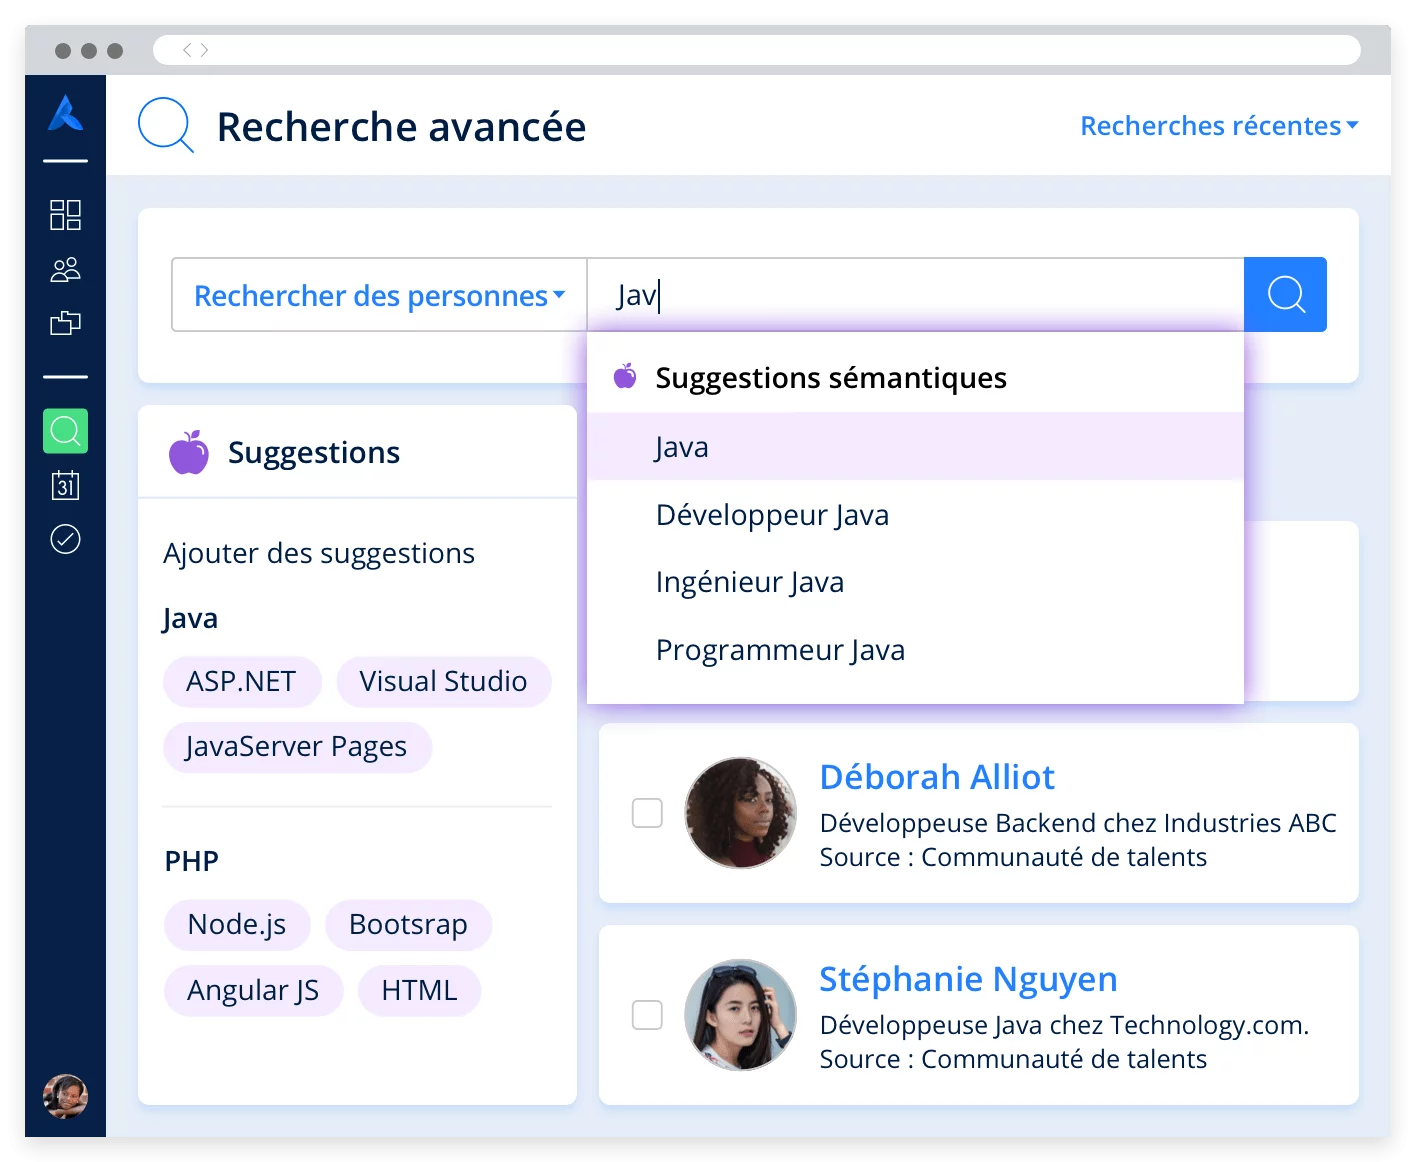Check the box beside Déborah Alliot

tap(647, 813)
